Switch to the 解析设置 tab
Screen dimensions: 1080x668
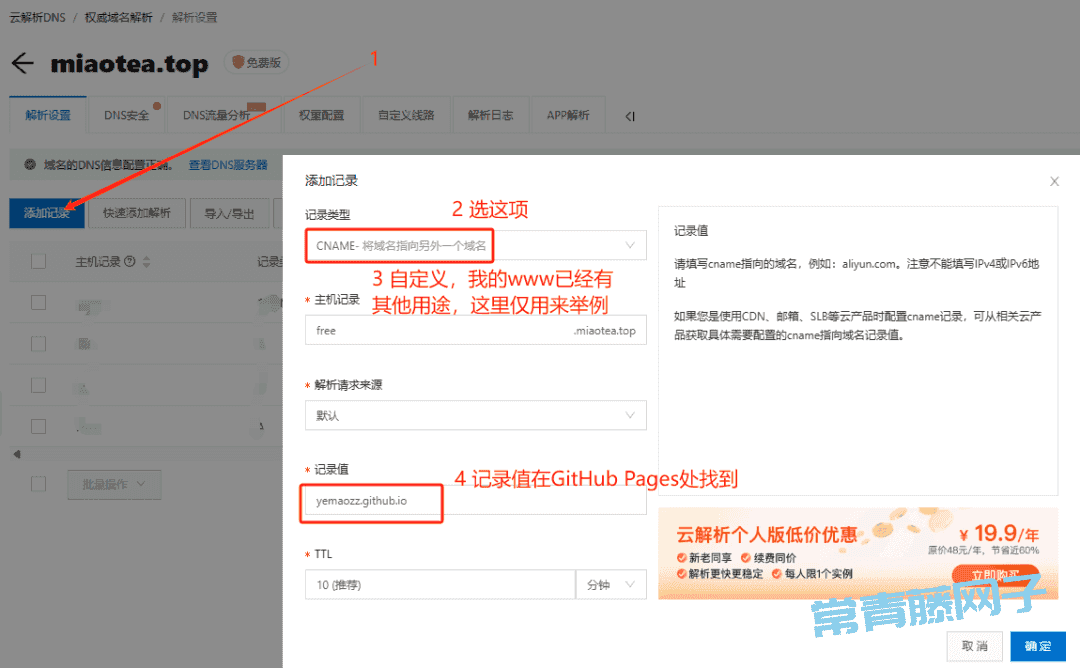tap(48, 115)
